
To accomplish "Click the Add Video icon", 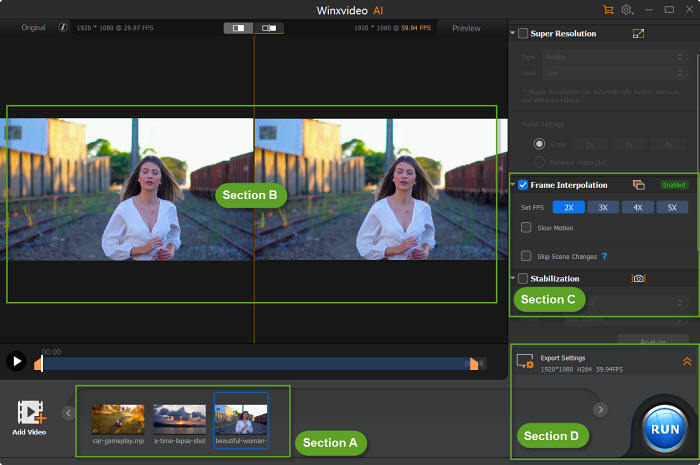I will (x=29, y=412).
